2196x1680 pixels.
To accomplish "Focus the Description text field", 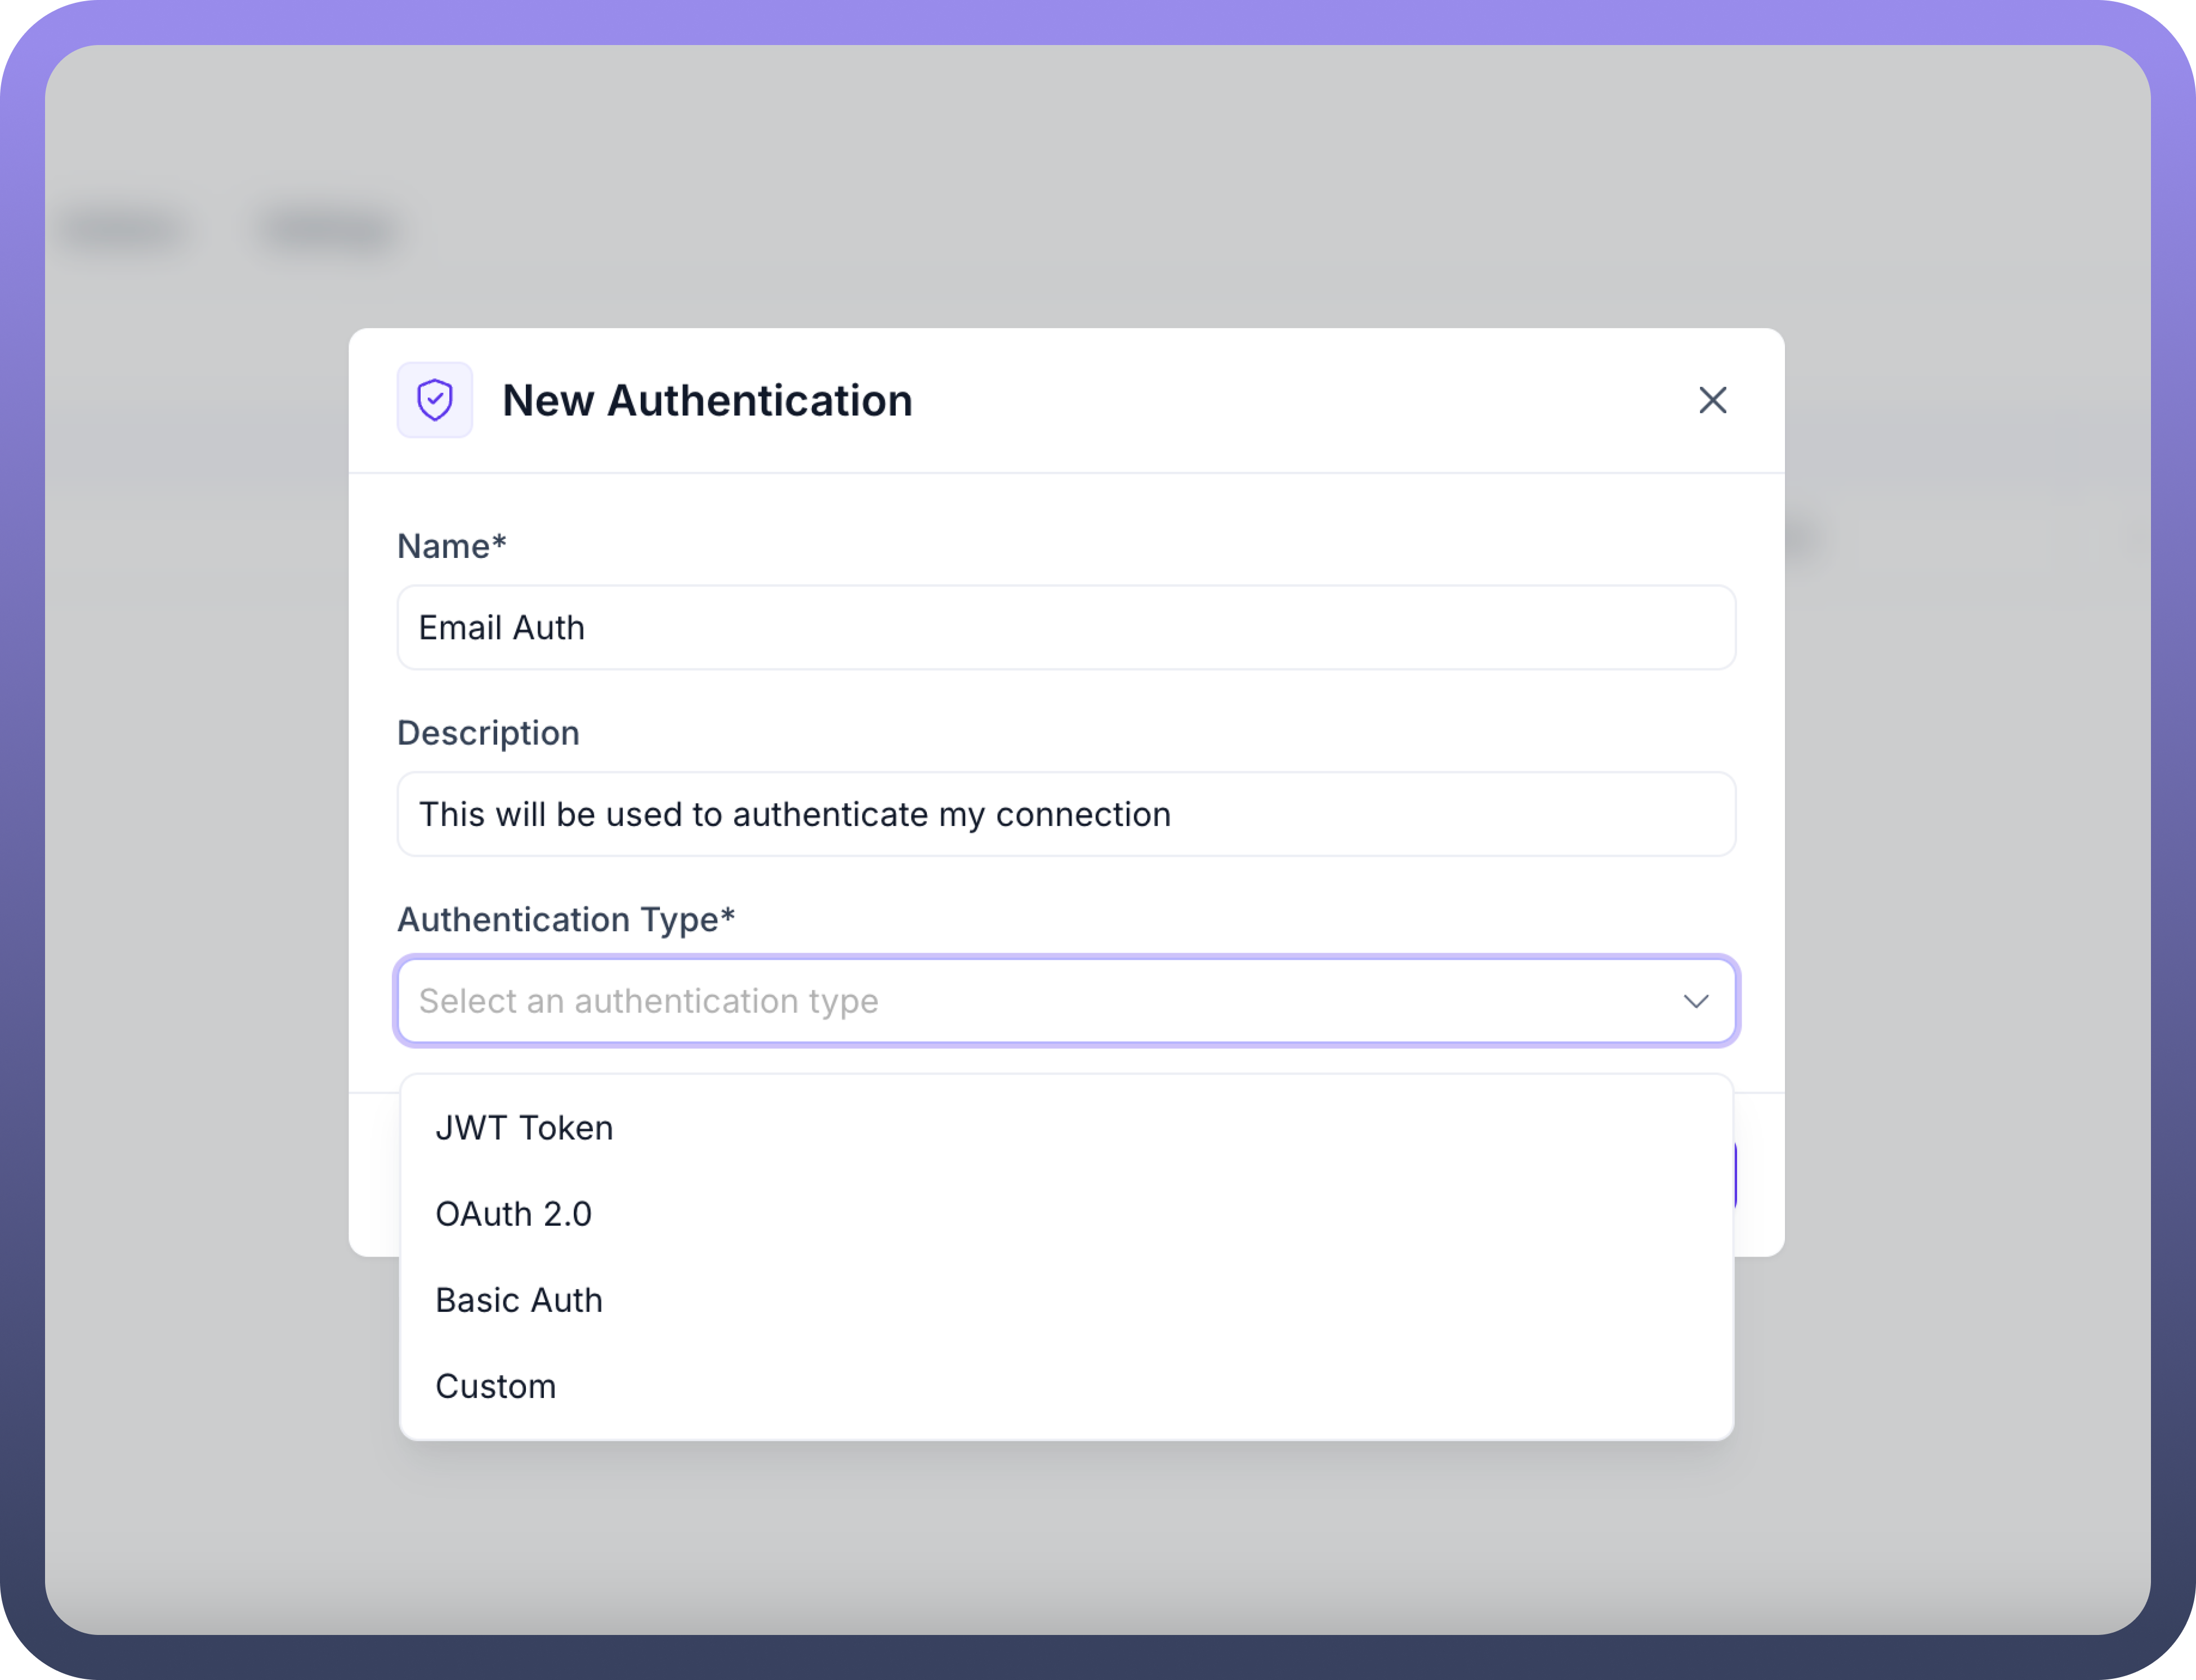I will click(1066, 814).
